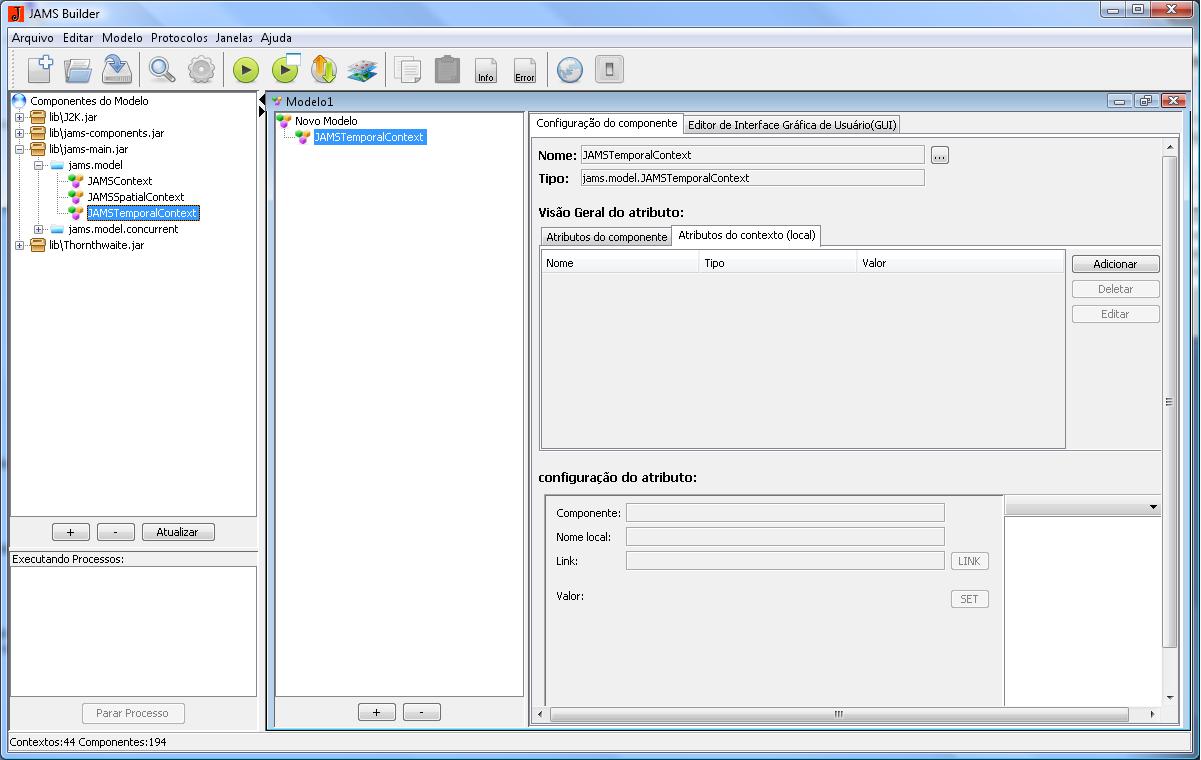
Task: Click the Atualizar button
Action: pyautogui.click(x=178, y=532)
